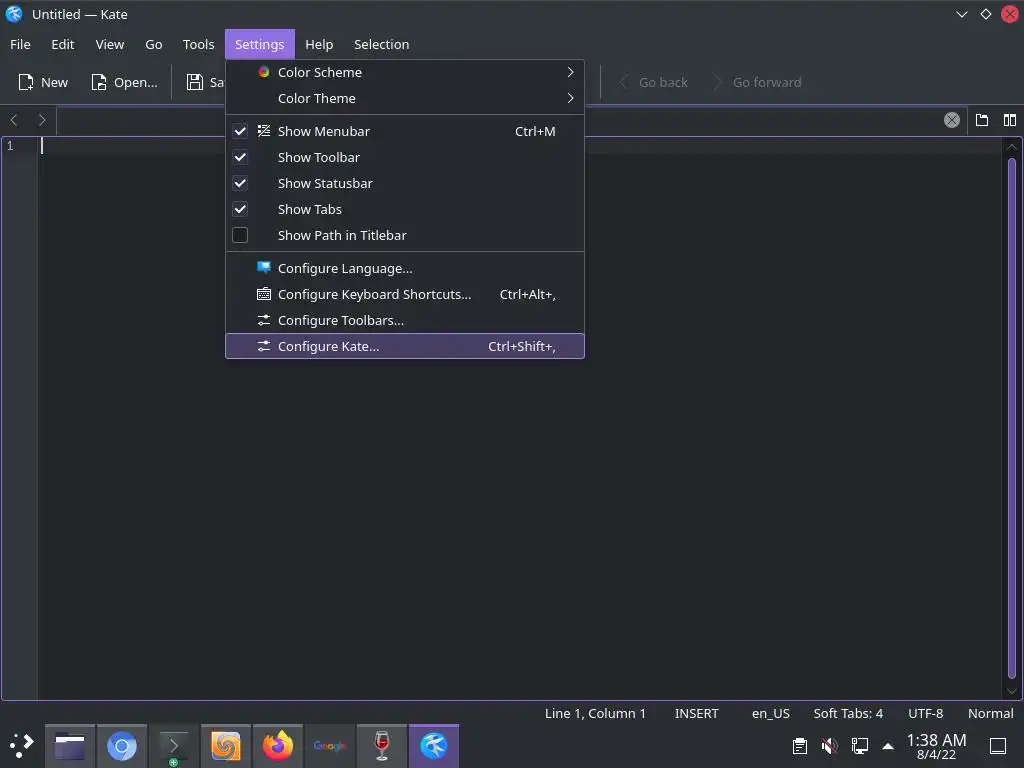Click the quick open document icon

pos(982,120)
